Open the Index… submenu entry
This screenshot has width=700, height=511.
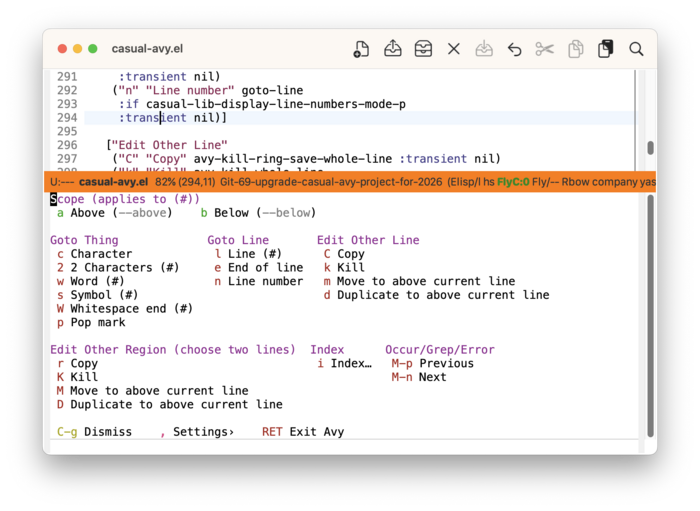pyautogui.click(x=344, y=364)
